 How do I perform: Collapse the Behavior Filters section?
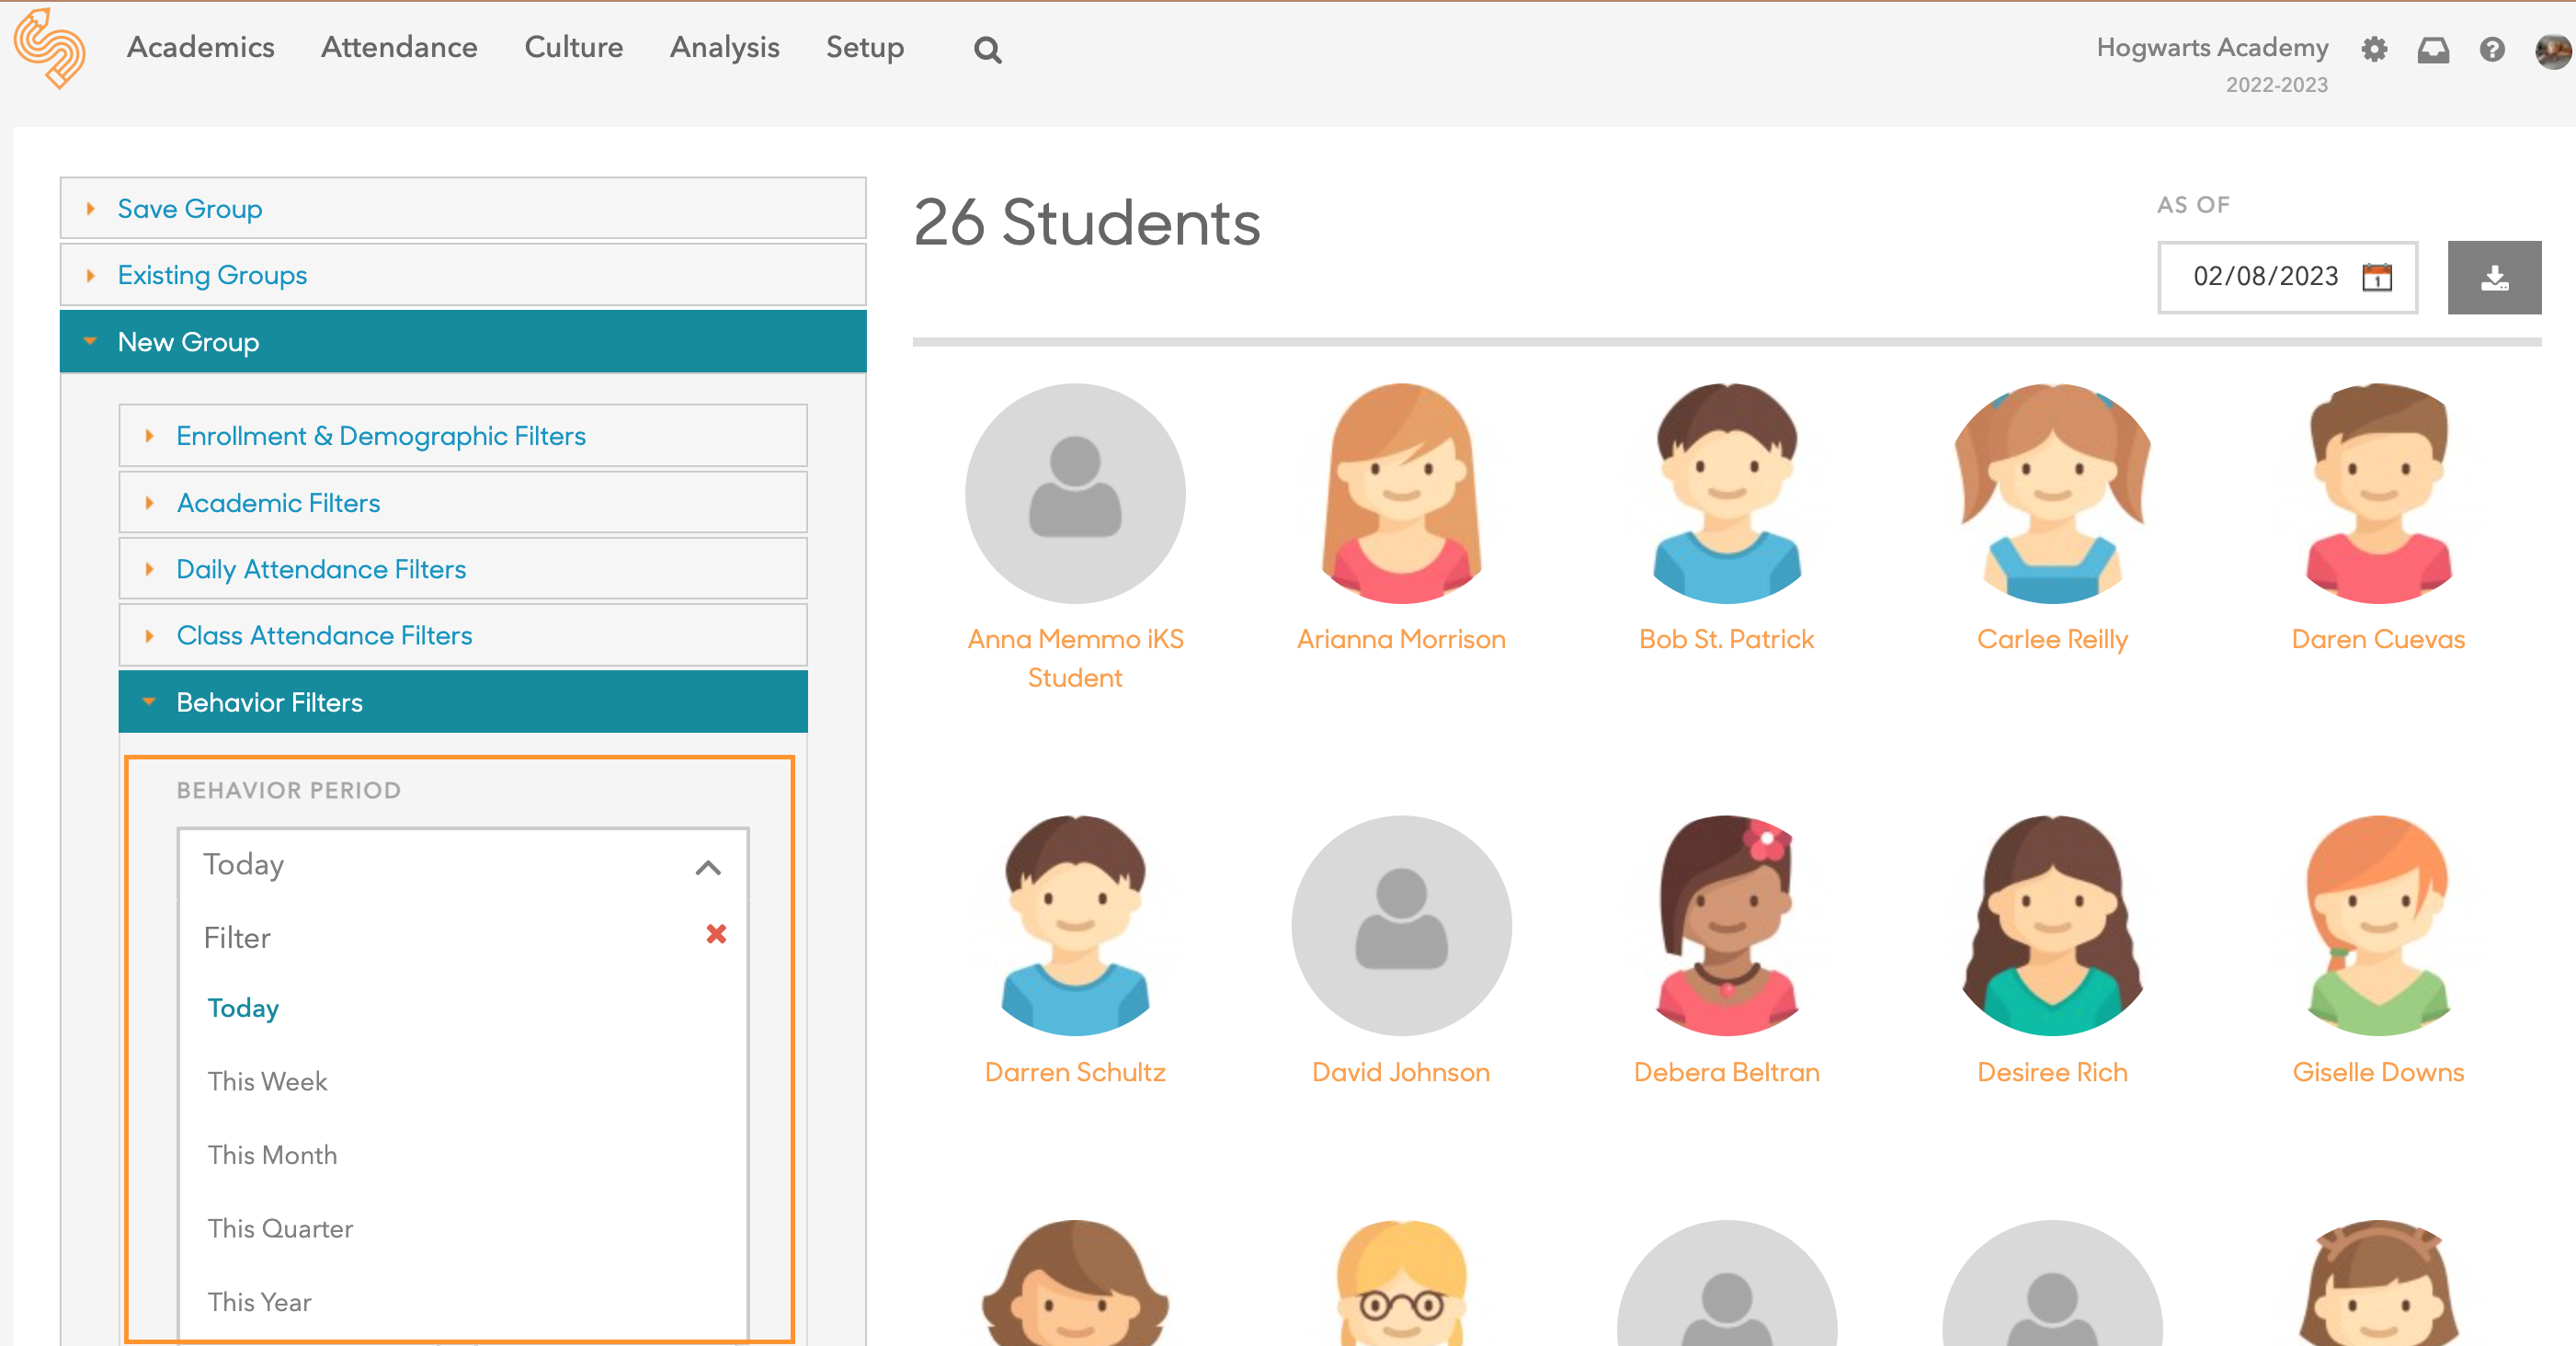coord(463,702)
